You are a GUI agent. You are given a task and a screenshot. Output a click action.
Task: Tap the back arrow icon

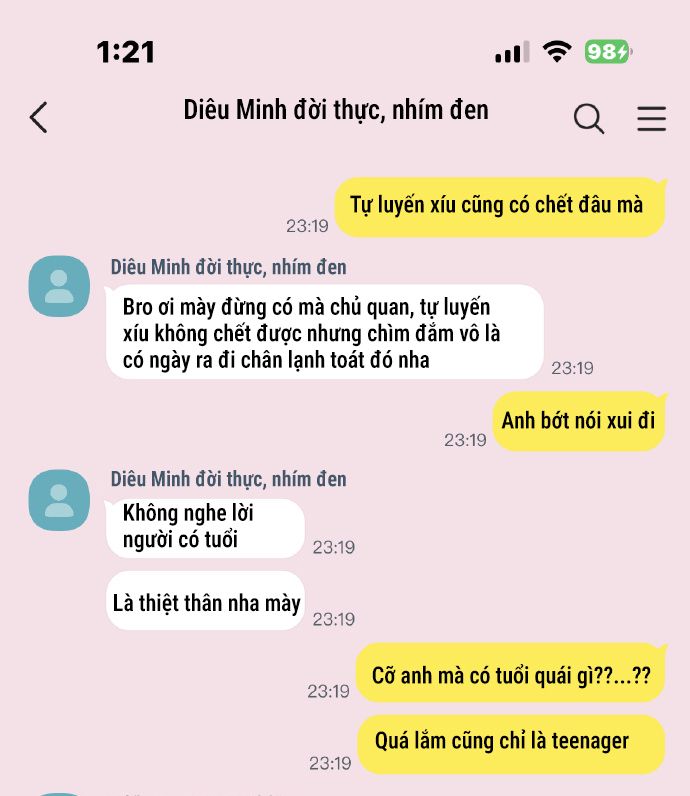pyautogui.click(x=39, y=117)
